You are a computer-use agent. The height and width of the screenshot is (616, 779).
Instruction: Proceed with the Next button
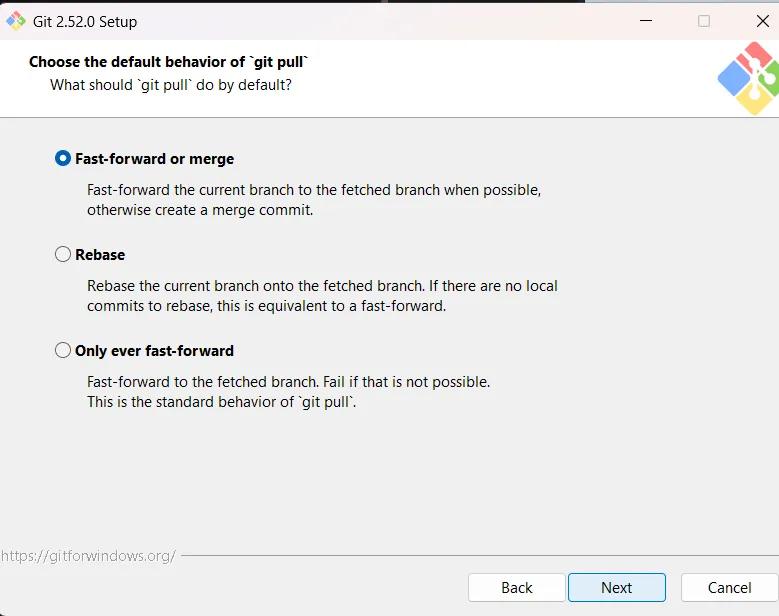616,588
